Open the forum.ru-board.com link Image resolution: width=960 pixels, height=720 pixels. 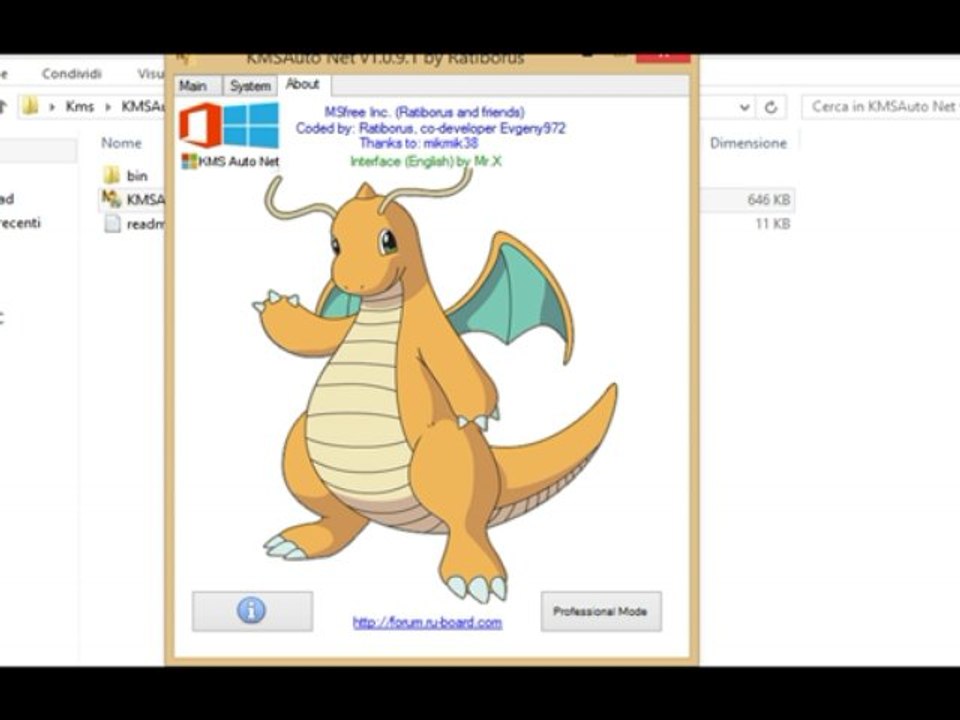[x=427, y=623]
